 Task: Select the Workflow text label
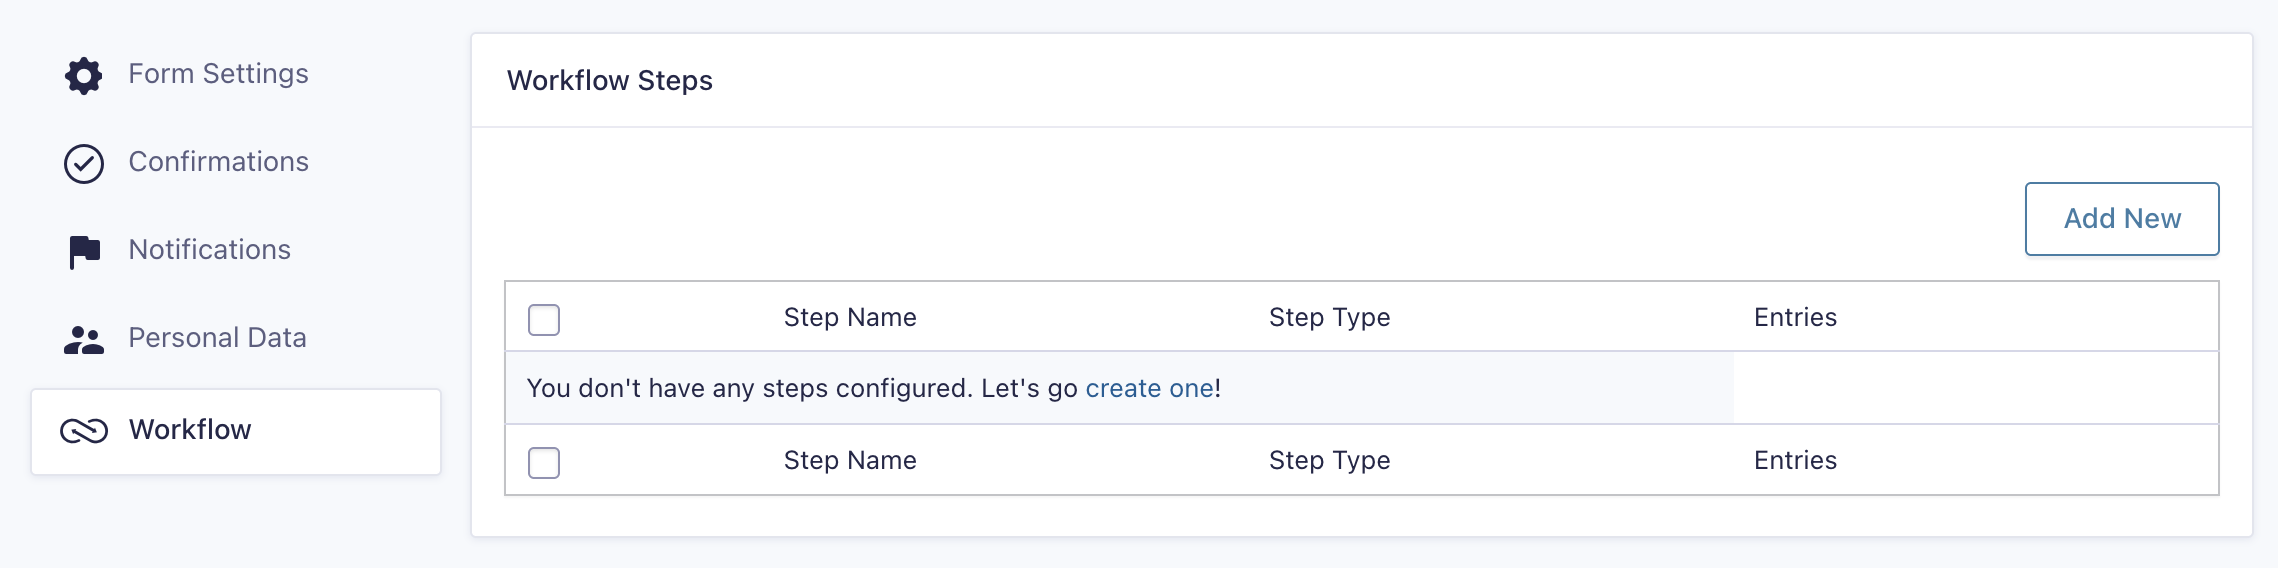190,430
